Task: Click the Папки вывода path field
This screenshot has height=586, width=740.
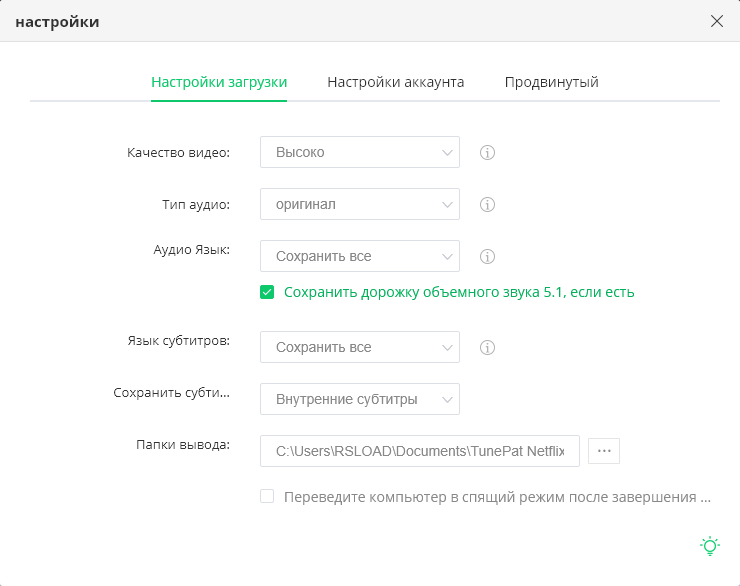Action: click(420, 451)
